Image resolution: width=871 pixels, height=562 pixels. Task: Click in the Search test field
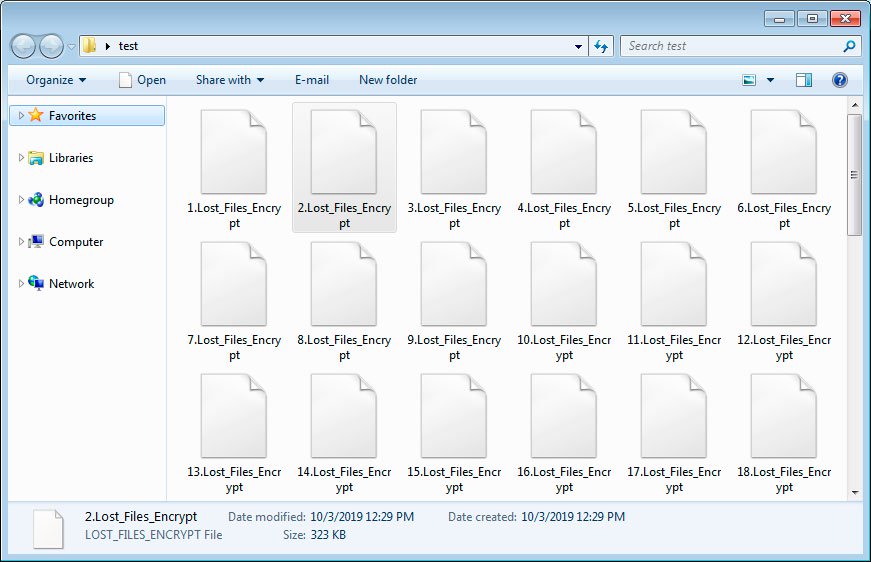tap(733, 46)
